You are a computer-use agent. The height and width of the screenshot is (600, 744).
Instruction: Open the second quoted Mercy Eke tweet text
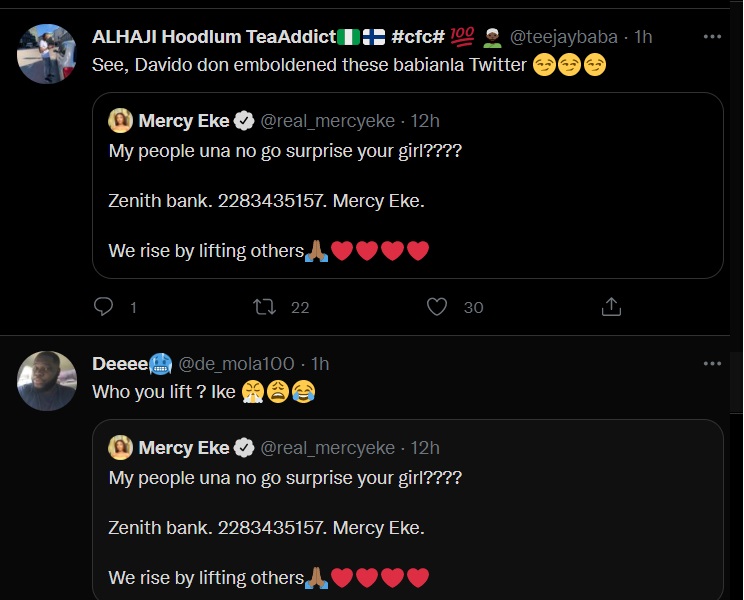click(285, 528)
